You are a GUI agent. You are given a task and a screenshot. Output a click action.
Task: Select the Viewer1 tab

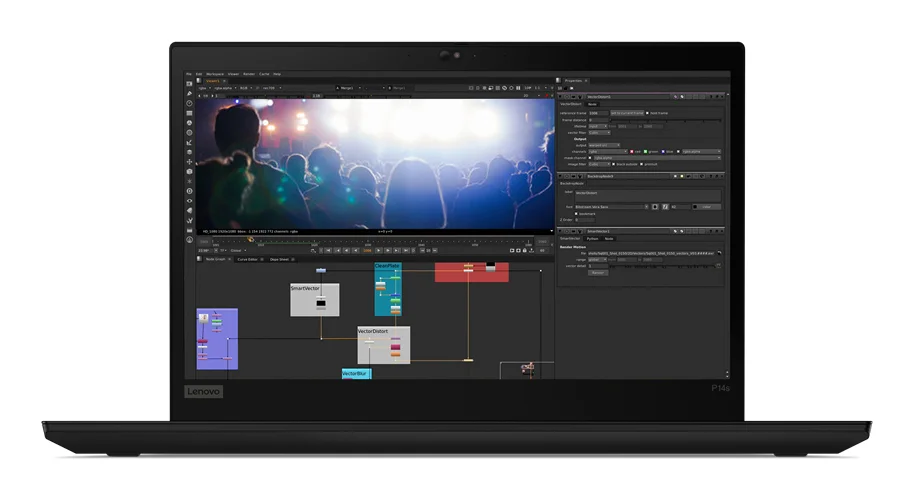tap(213, 81)
